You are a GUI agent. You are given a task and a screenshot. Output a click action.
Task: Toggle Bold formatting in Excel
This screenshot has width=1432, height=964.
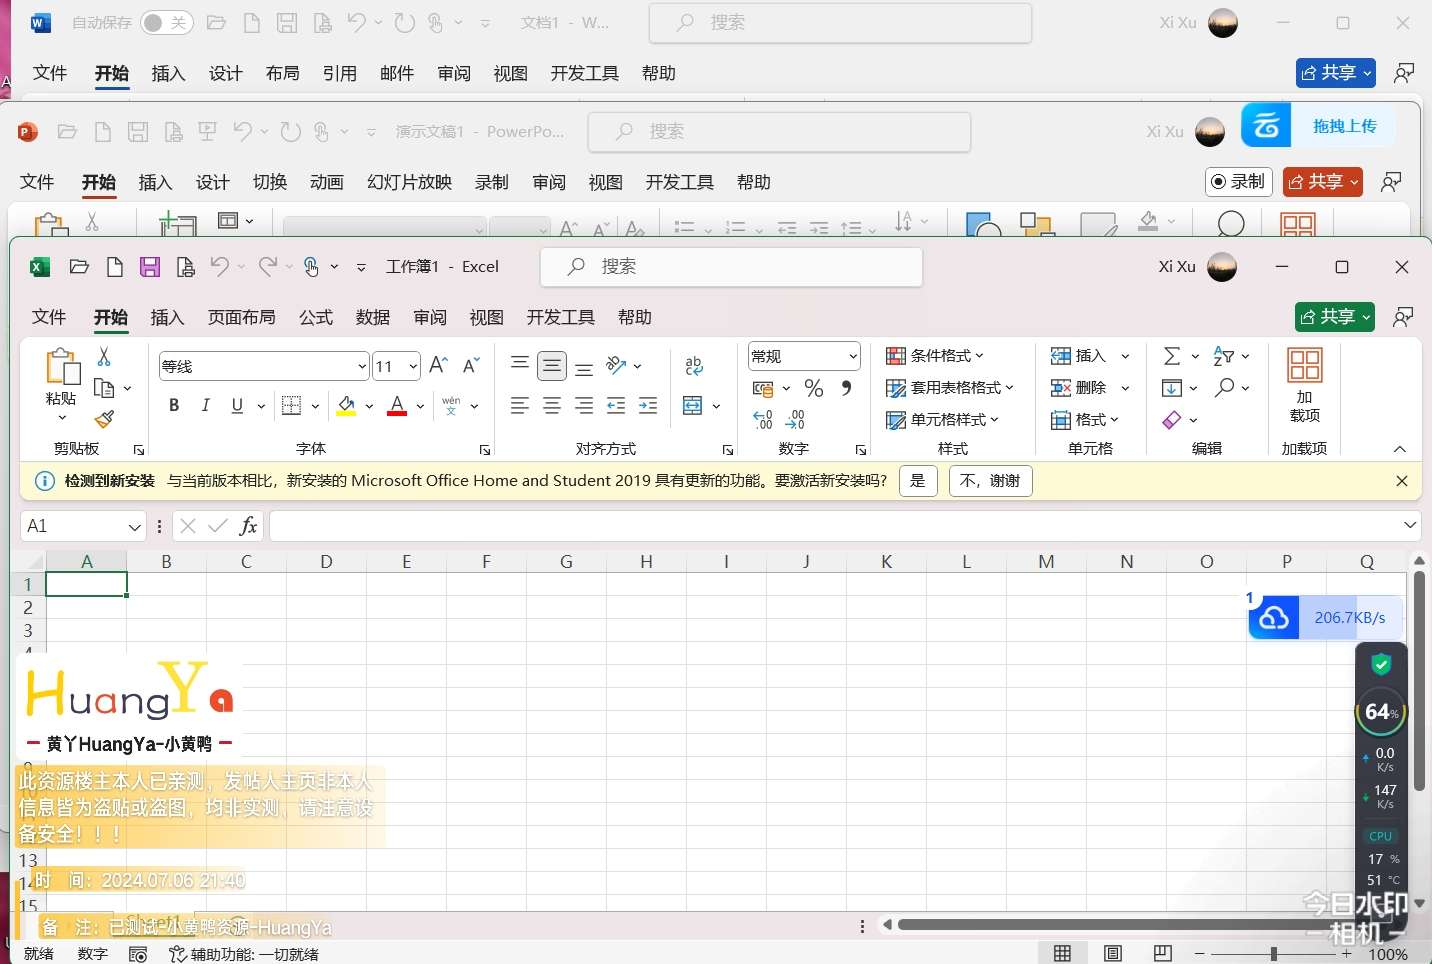click(174, 405)
